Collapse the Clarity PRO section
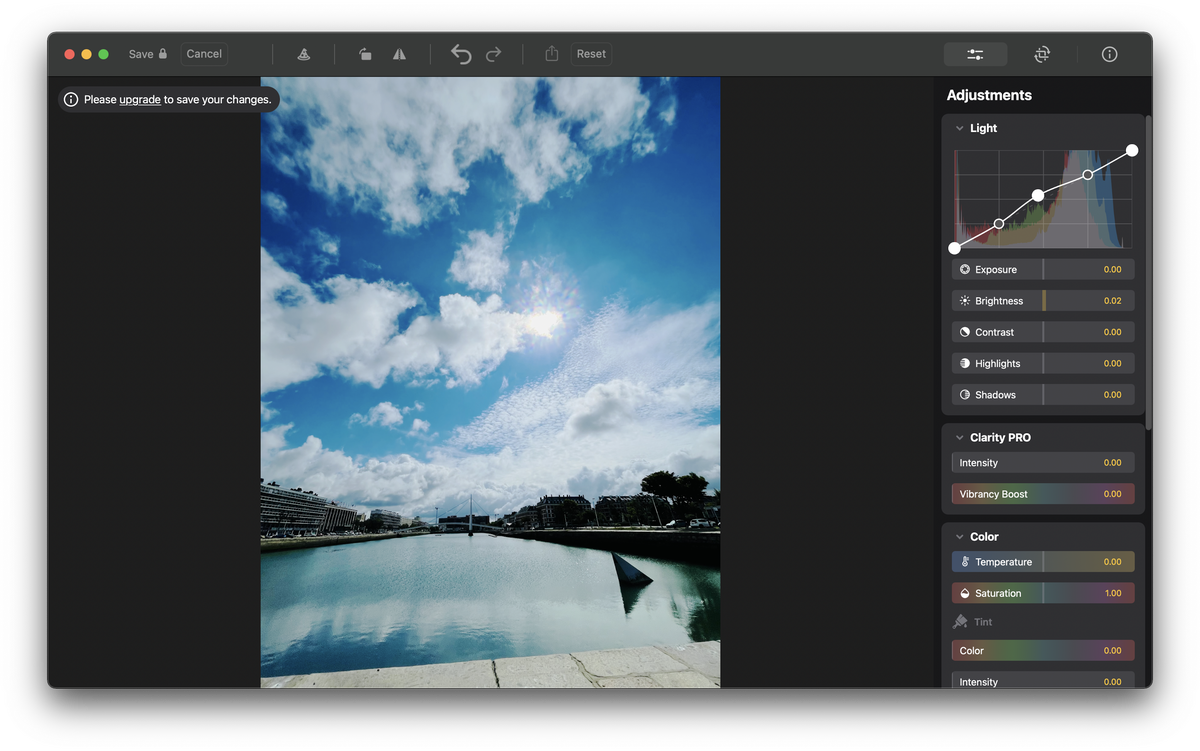Screen dimensions: 1200x751 click(959, 437)
